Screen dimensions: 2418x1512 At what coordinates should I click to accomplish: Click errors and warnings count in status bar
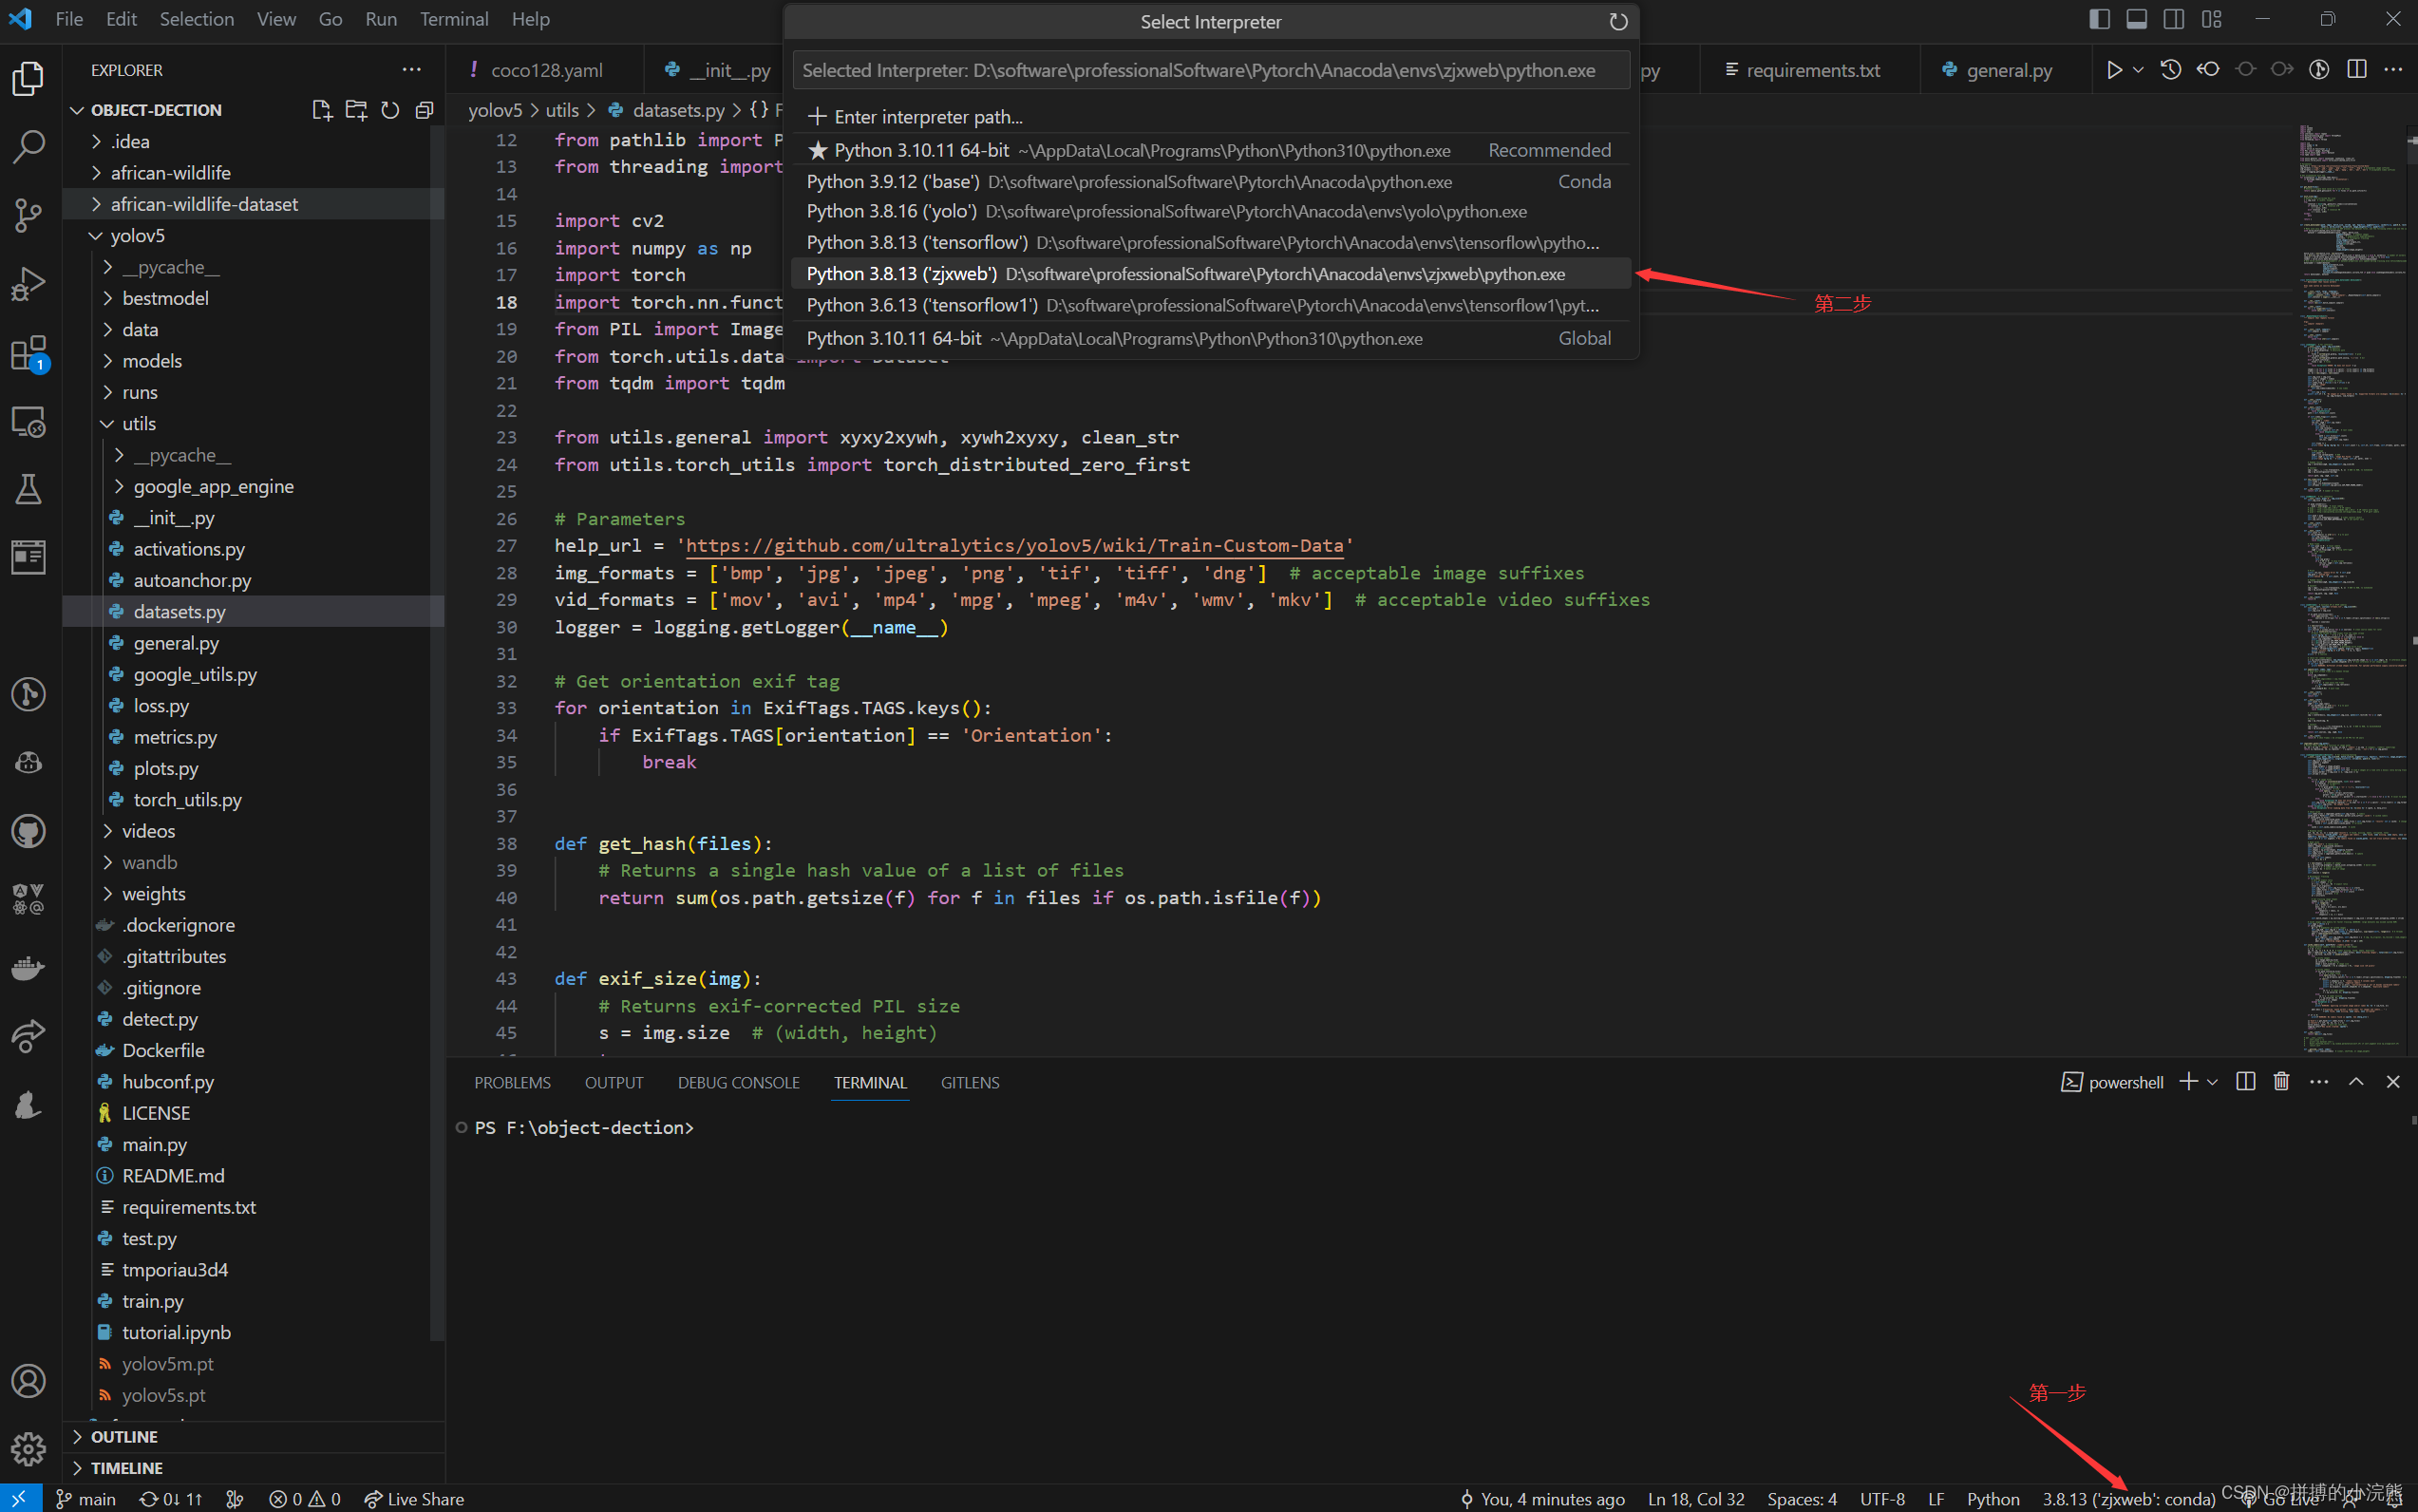point(305,1499)
